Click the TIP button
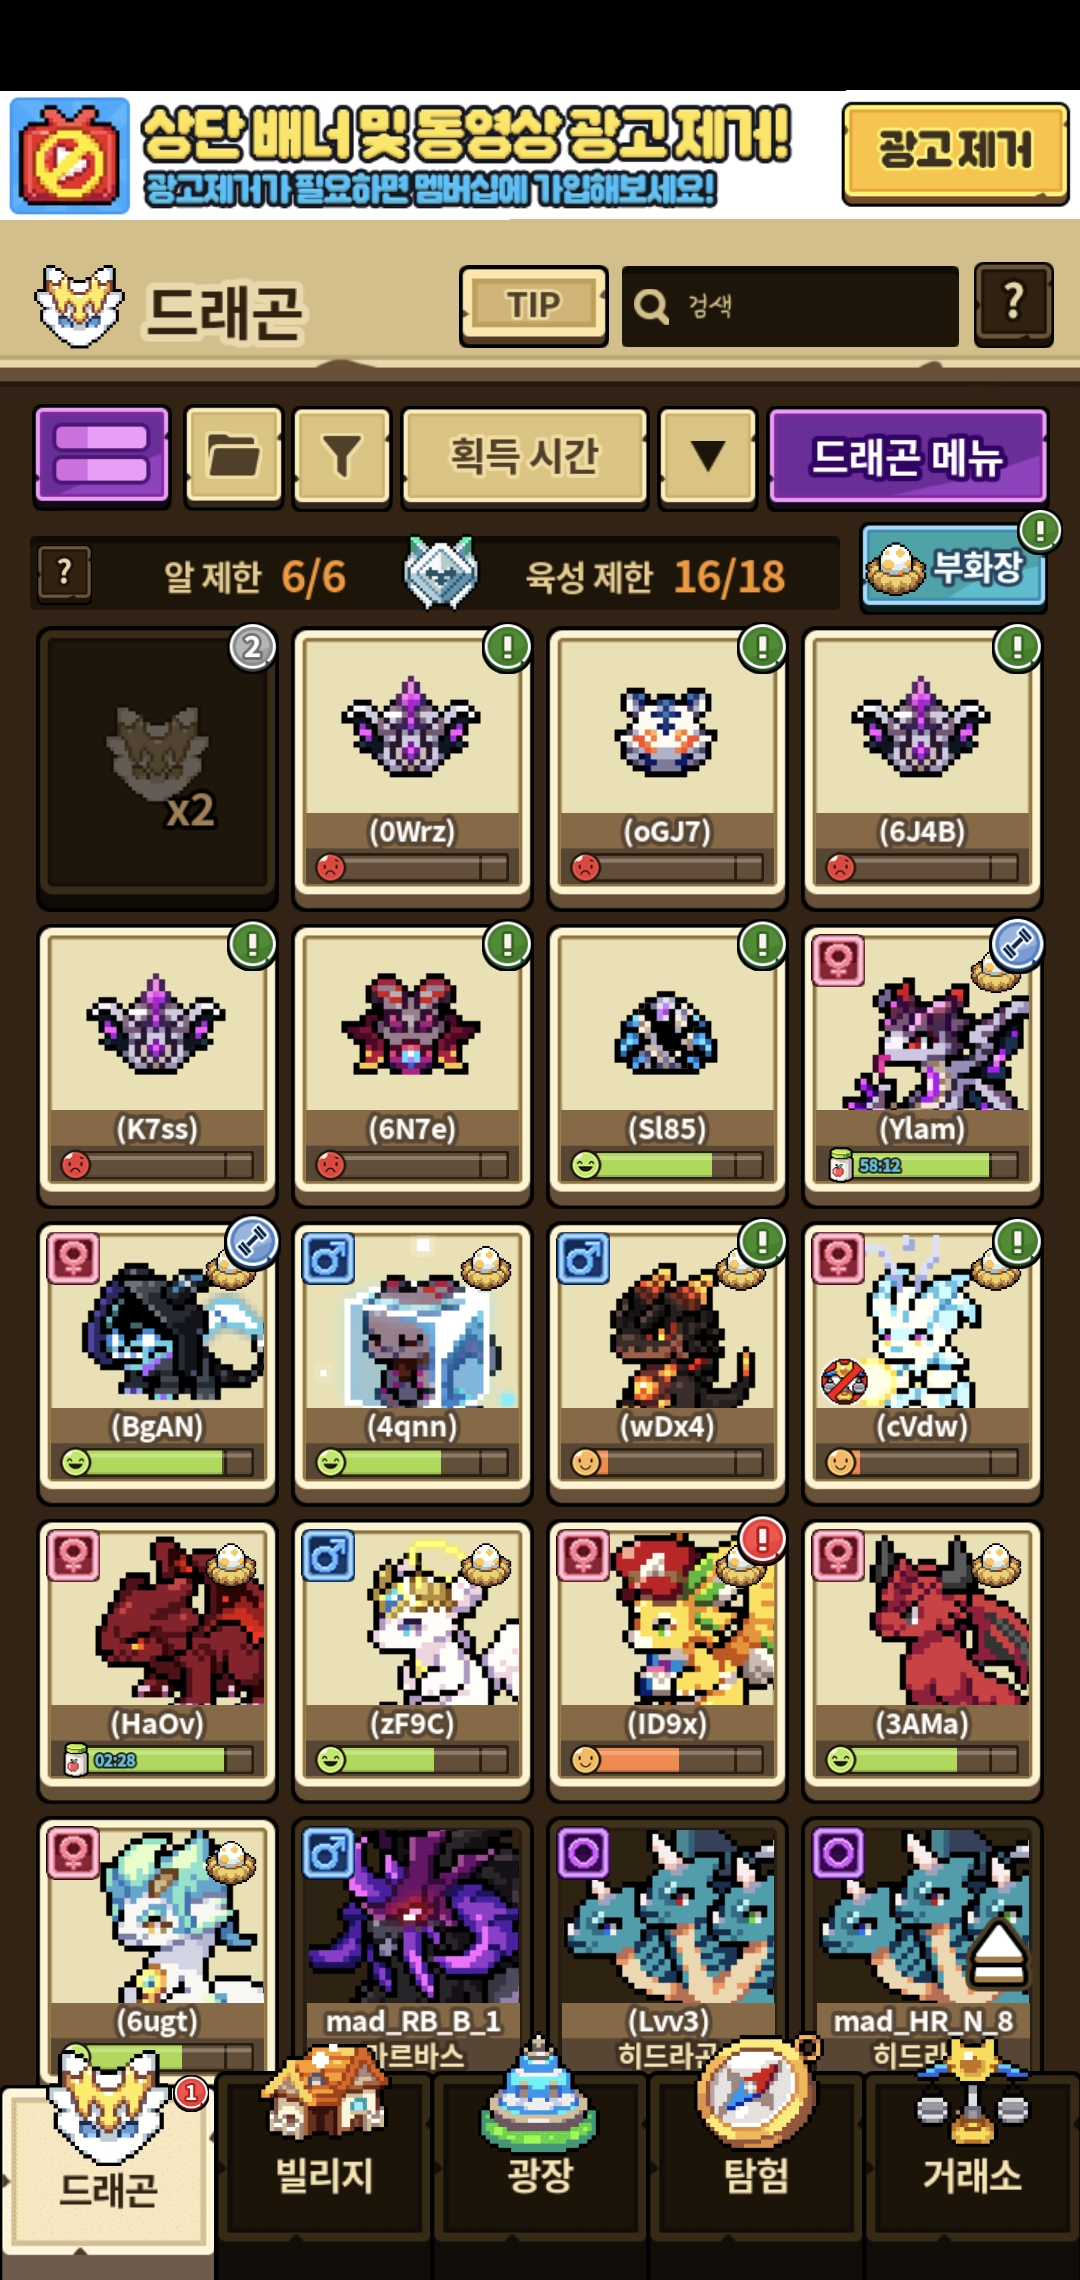This screenshot has height=2280, width=1080. 533,305
